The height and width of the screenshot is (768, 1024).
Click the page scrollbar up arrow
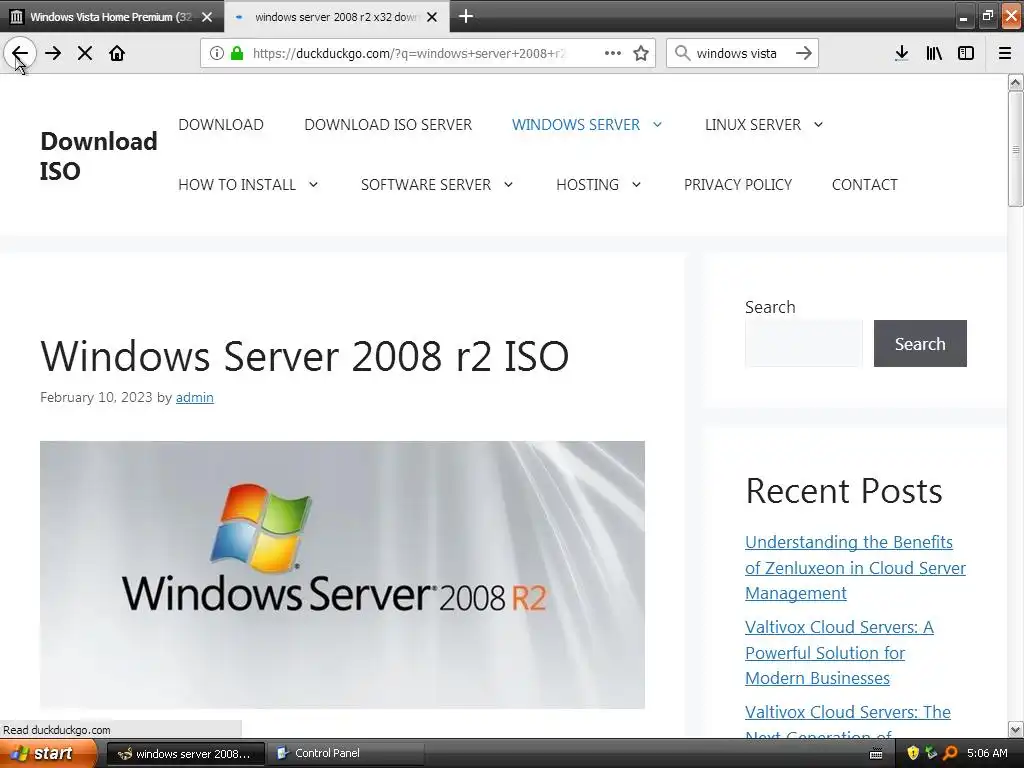click(1015, 82)
